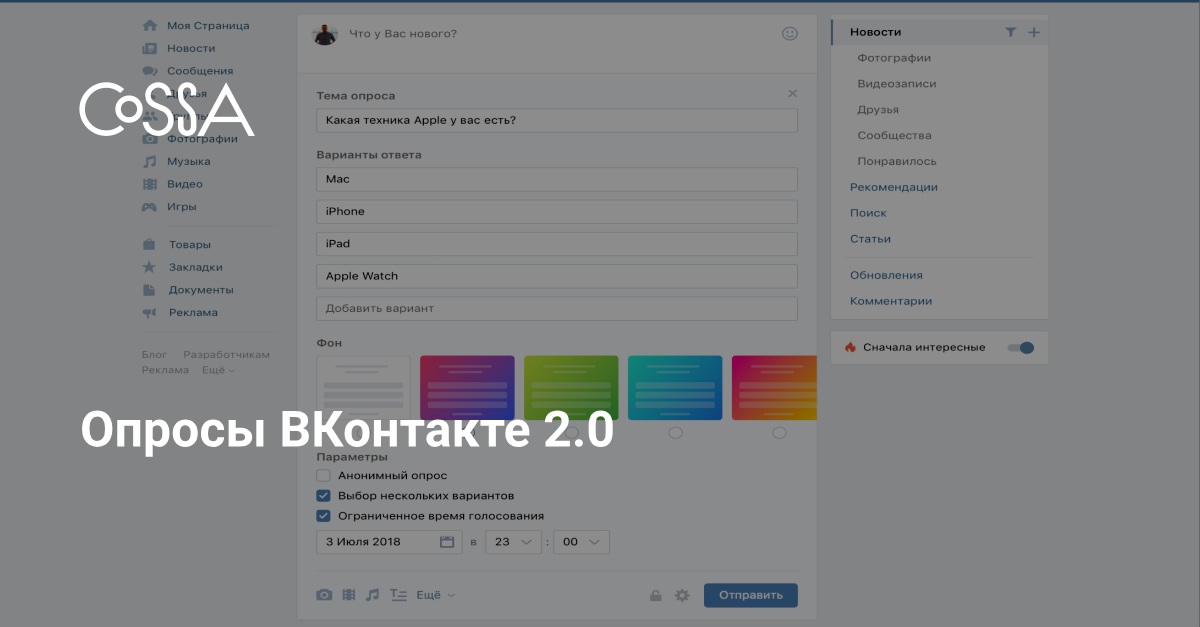Viewport: 1200px width, 627px height.
Task: Open the hour dropdown showing 23
Action: (512, 542)
